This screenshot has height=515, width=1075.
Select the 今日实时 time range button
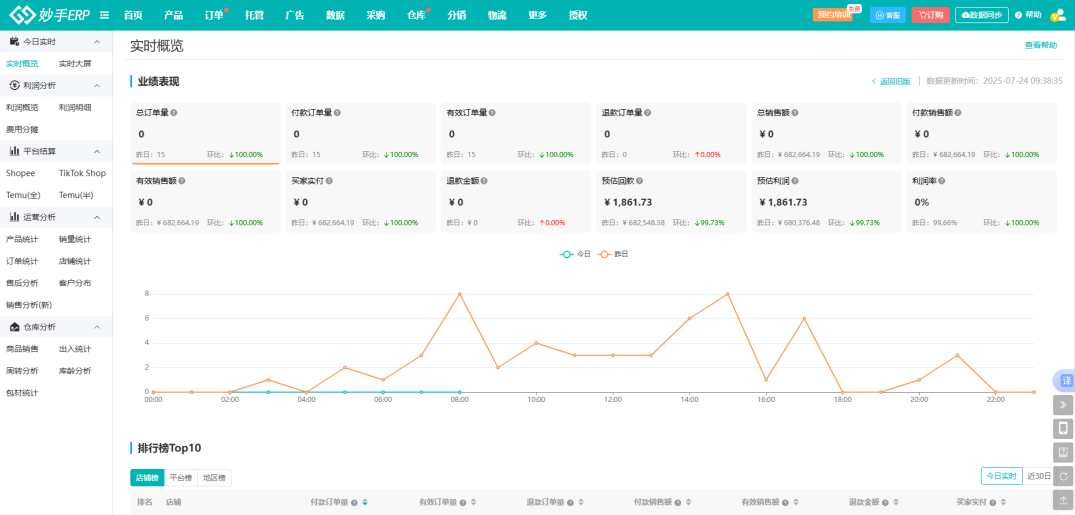point(1002,476)
